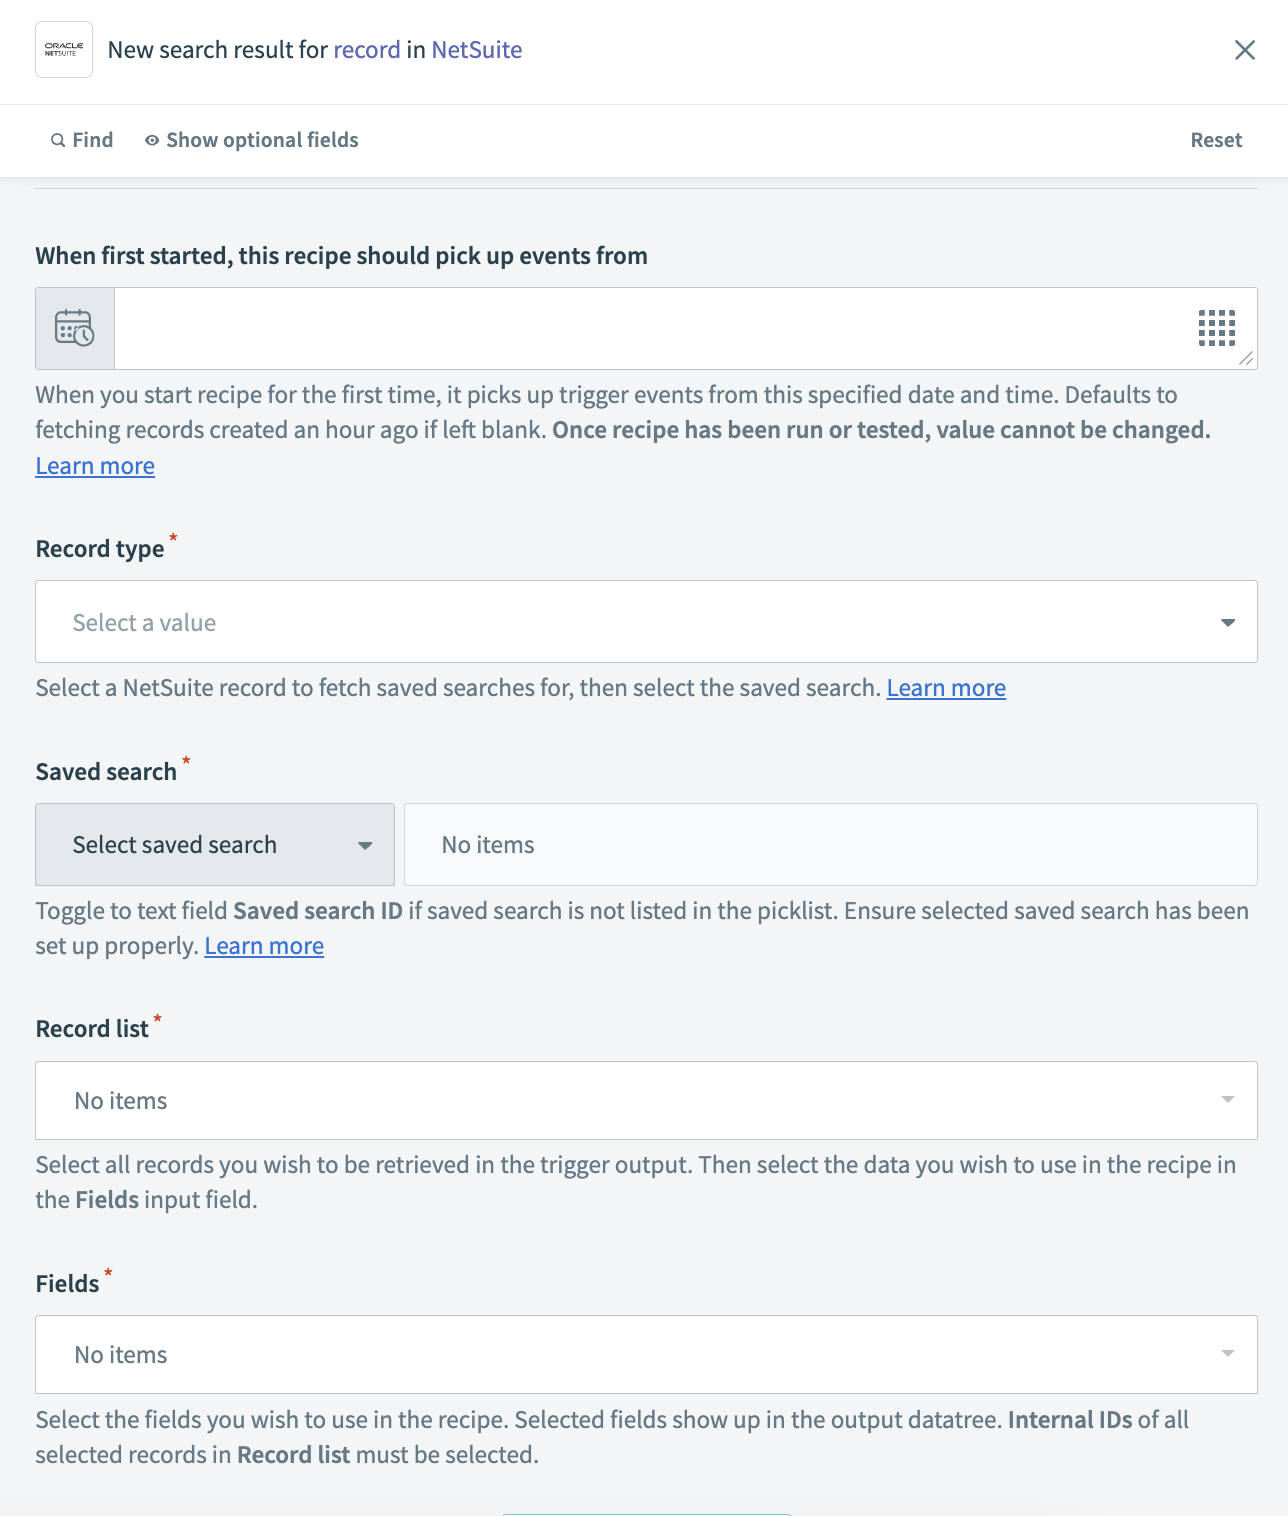Click the magnifier Find icon
This screenshot has width=1288, height=1516.
point(58,140)
